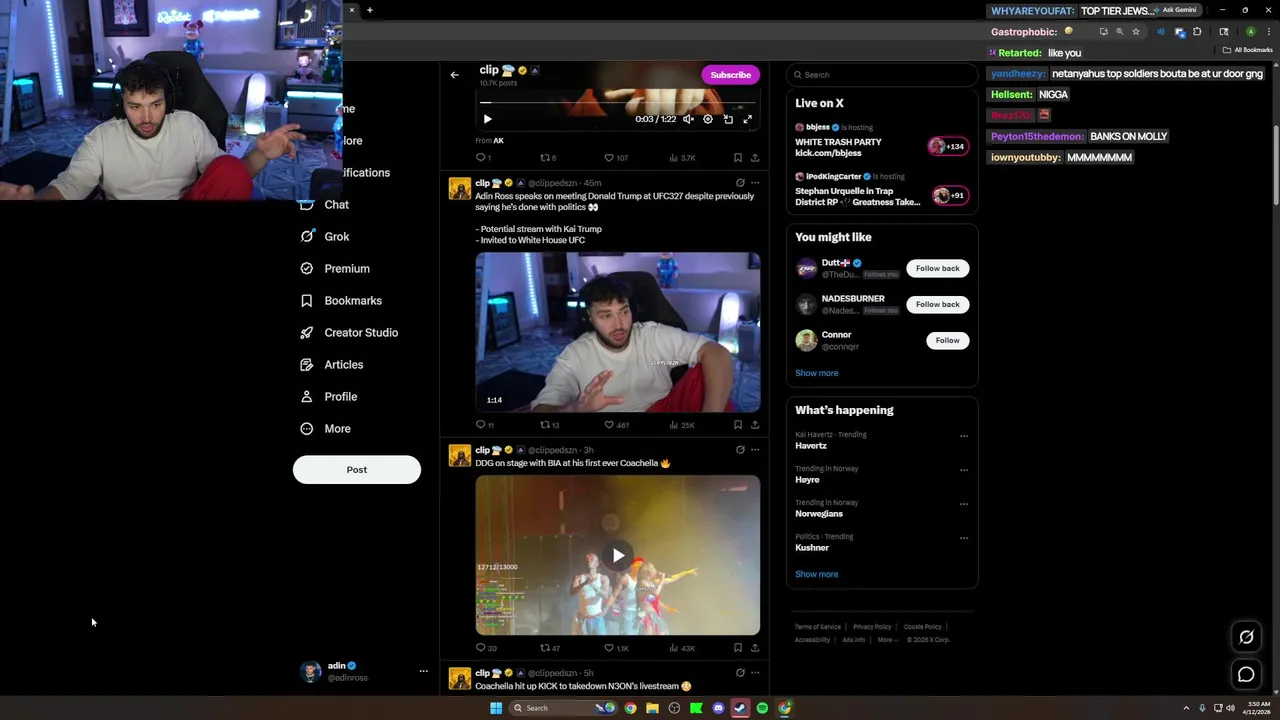Follow back Dutt

[938, 268]
